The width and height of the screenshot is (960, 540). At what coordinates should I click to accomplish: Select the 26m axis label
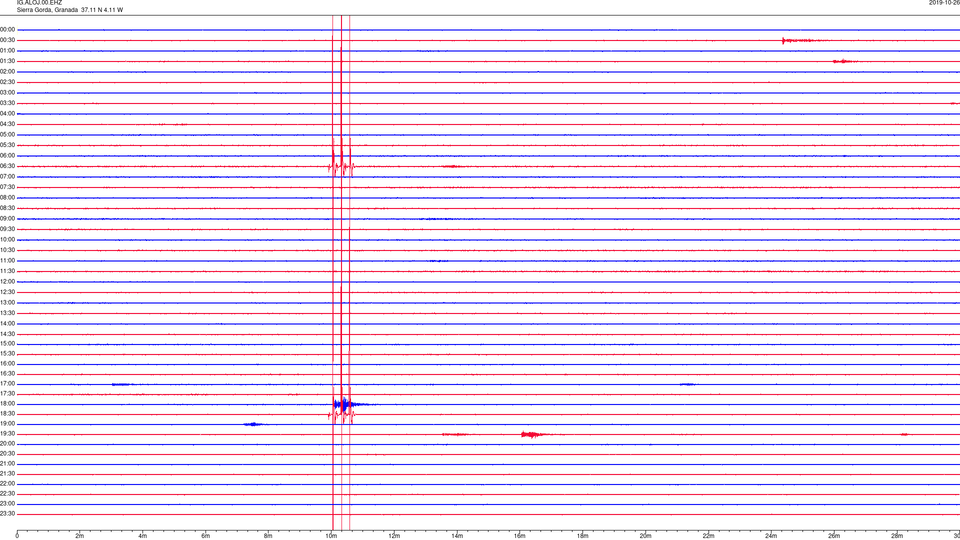click(834, 536)
